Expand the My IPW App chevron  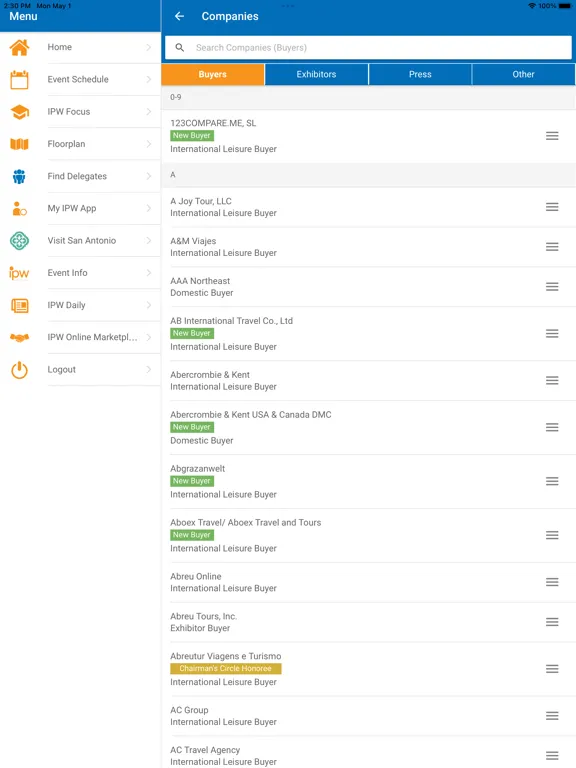click(148, 208)
